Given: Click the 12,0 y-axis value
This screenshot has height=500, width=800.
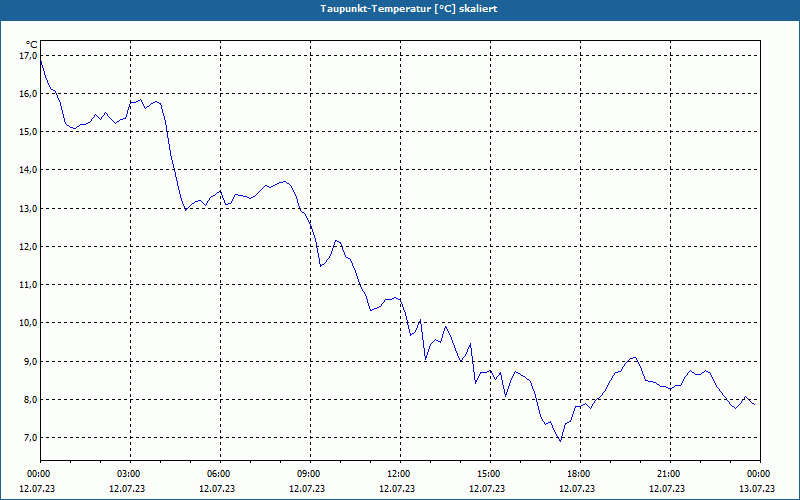Looking at the screenshot, I should point(28,246).
